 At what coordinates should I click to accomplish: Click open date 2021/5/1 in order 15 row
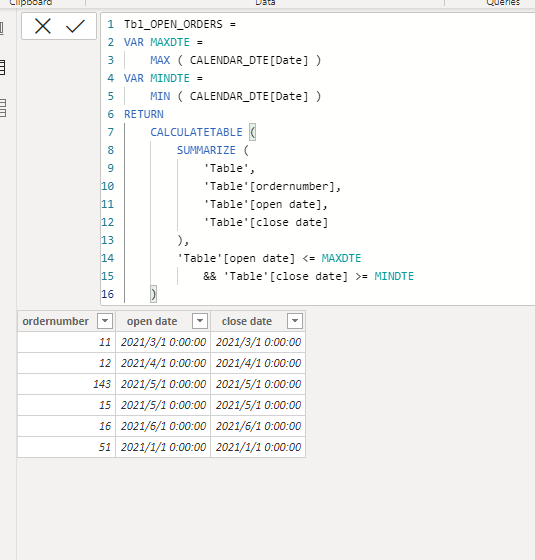pos(163,405)
